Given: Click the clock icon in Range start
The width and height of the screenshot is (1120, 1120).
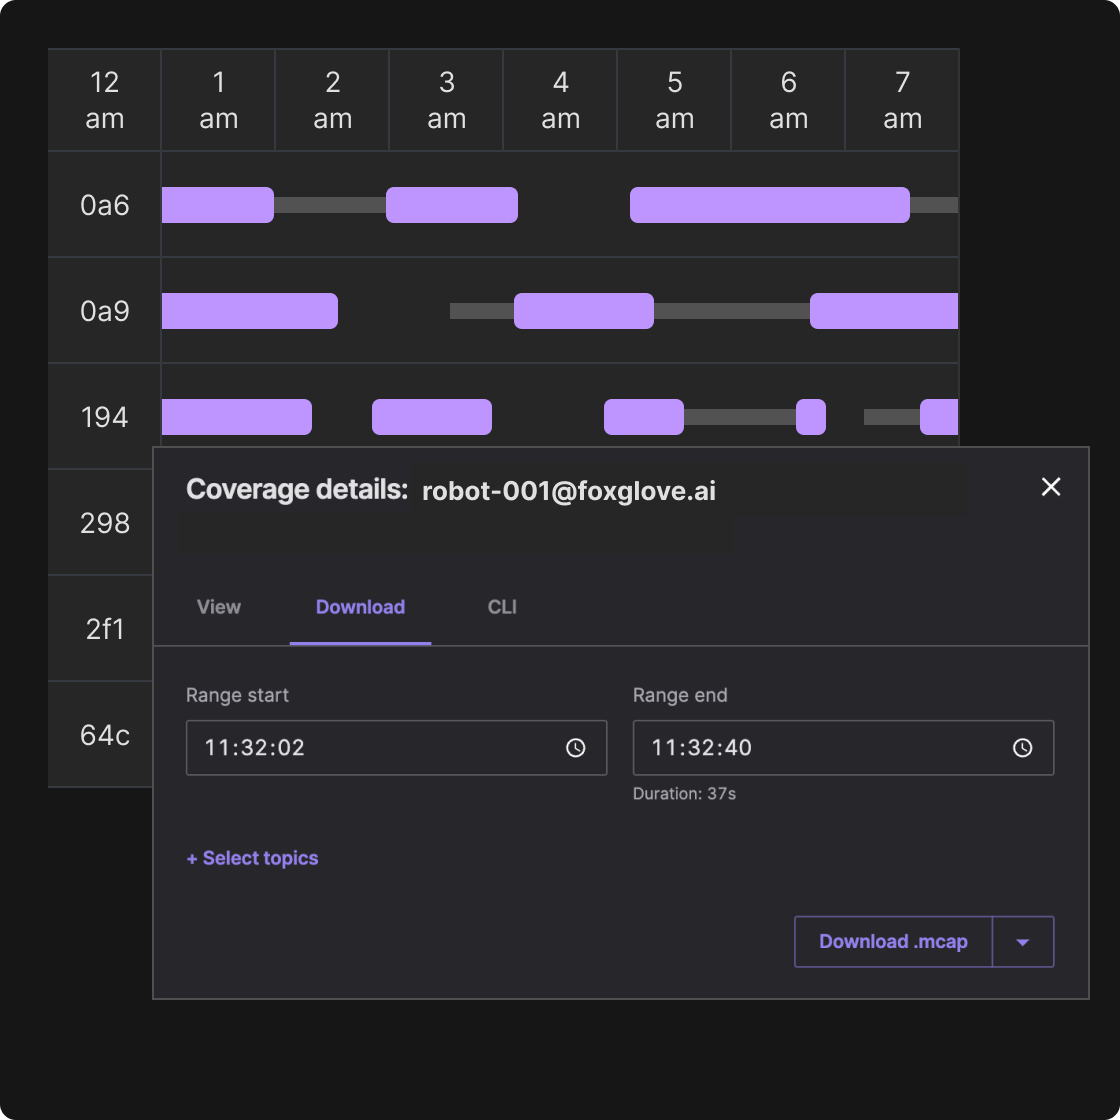Looking at the screenshot, I should tap(576, 748).
